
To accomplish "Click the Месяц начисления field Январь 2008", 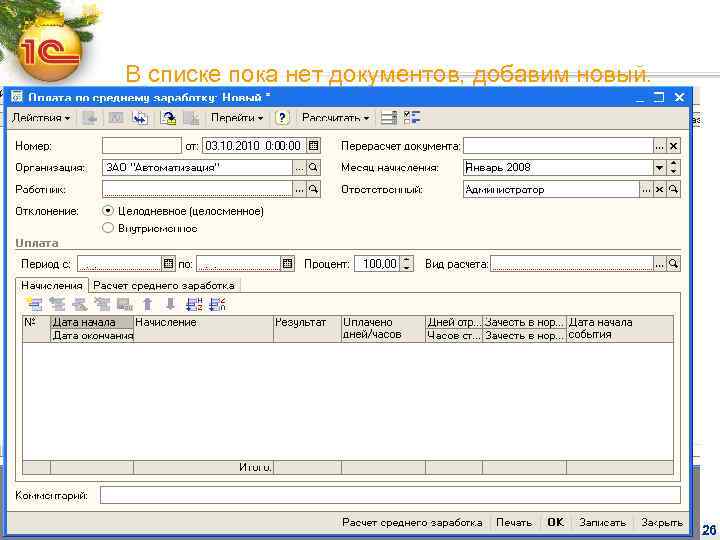I will 558,168.
